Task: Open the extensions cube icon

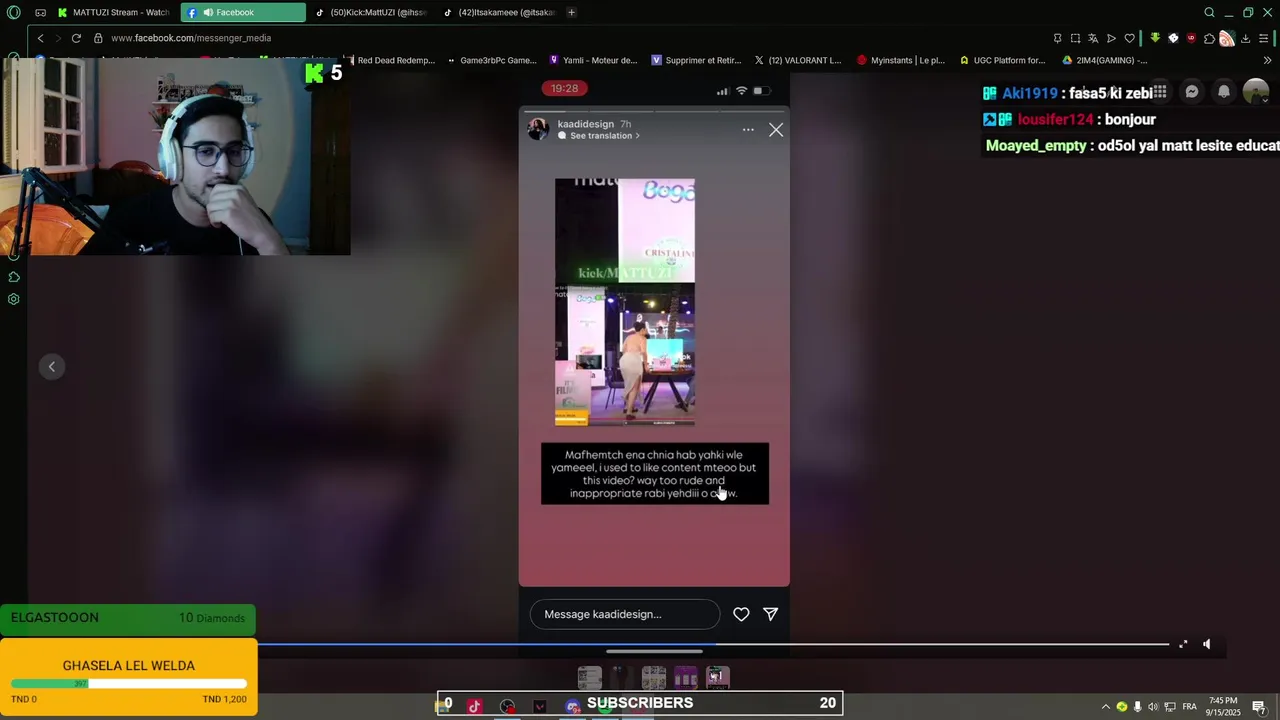Action: tap(1209, 38)
